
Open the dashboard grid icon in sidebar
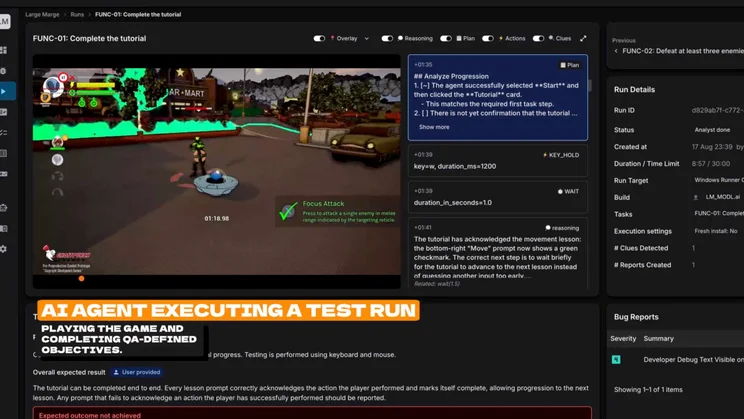pos(4,50)
